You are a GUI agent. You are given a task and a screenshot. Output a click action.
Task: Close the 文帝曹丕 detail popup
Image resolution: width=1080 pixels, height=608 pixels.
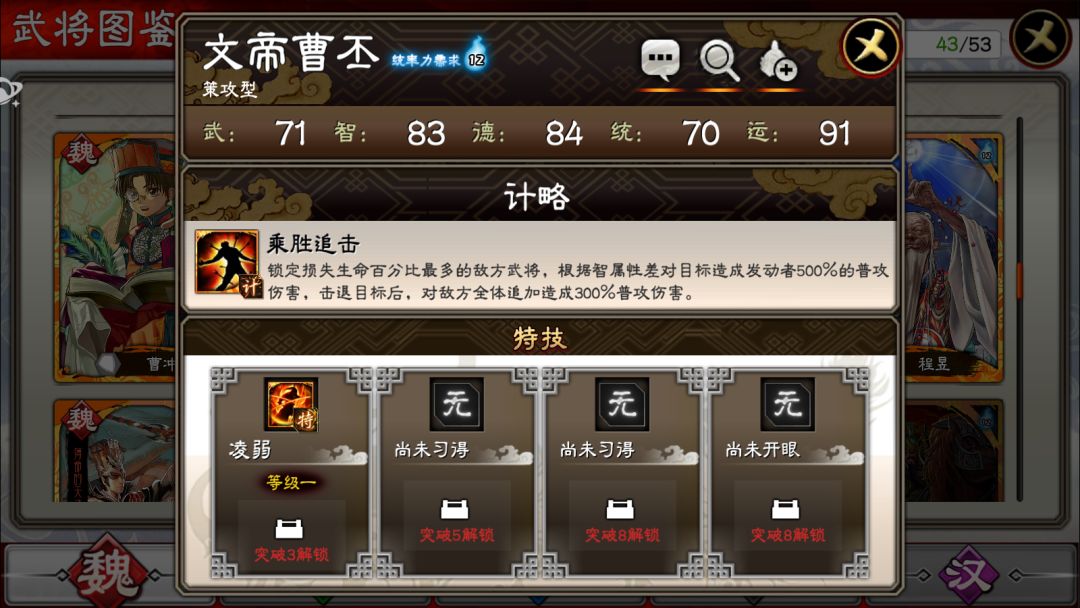pyautogui.click(x=871, y=47)
